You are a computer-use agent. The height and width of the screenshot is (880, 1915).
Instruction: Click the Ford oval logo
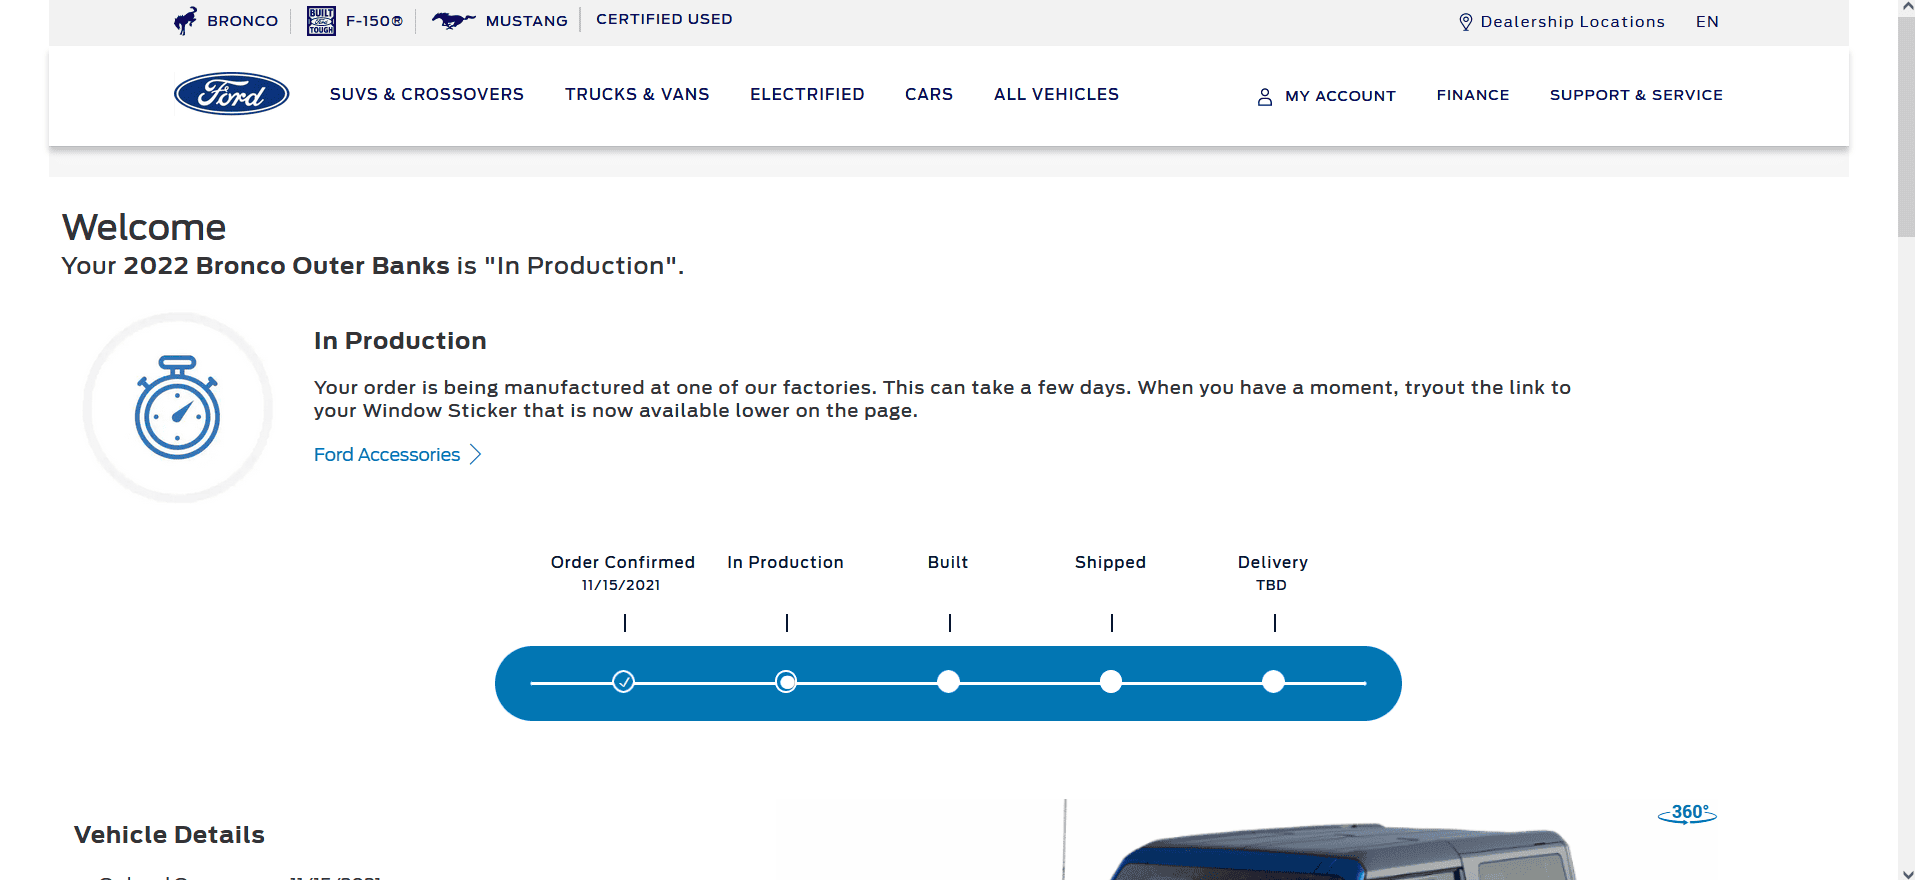coord(232,94)
